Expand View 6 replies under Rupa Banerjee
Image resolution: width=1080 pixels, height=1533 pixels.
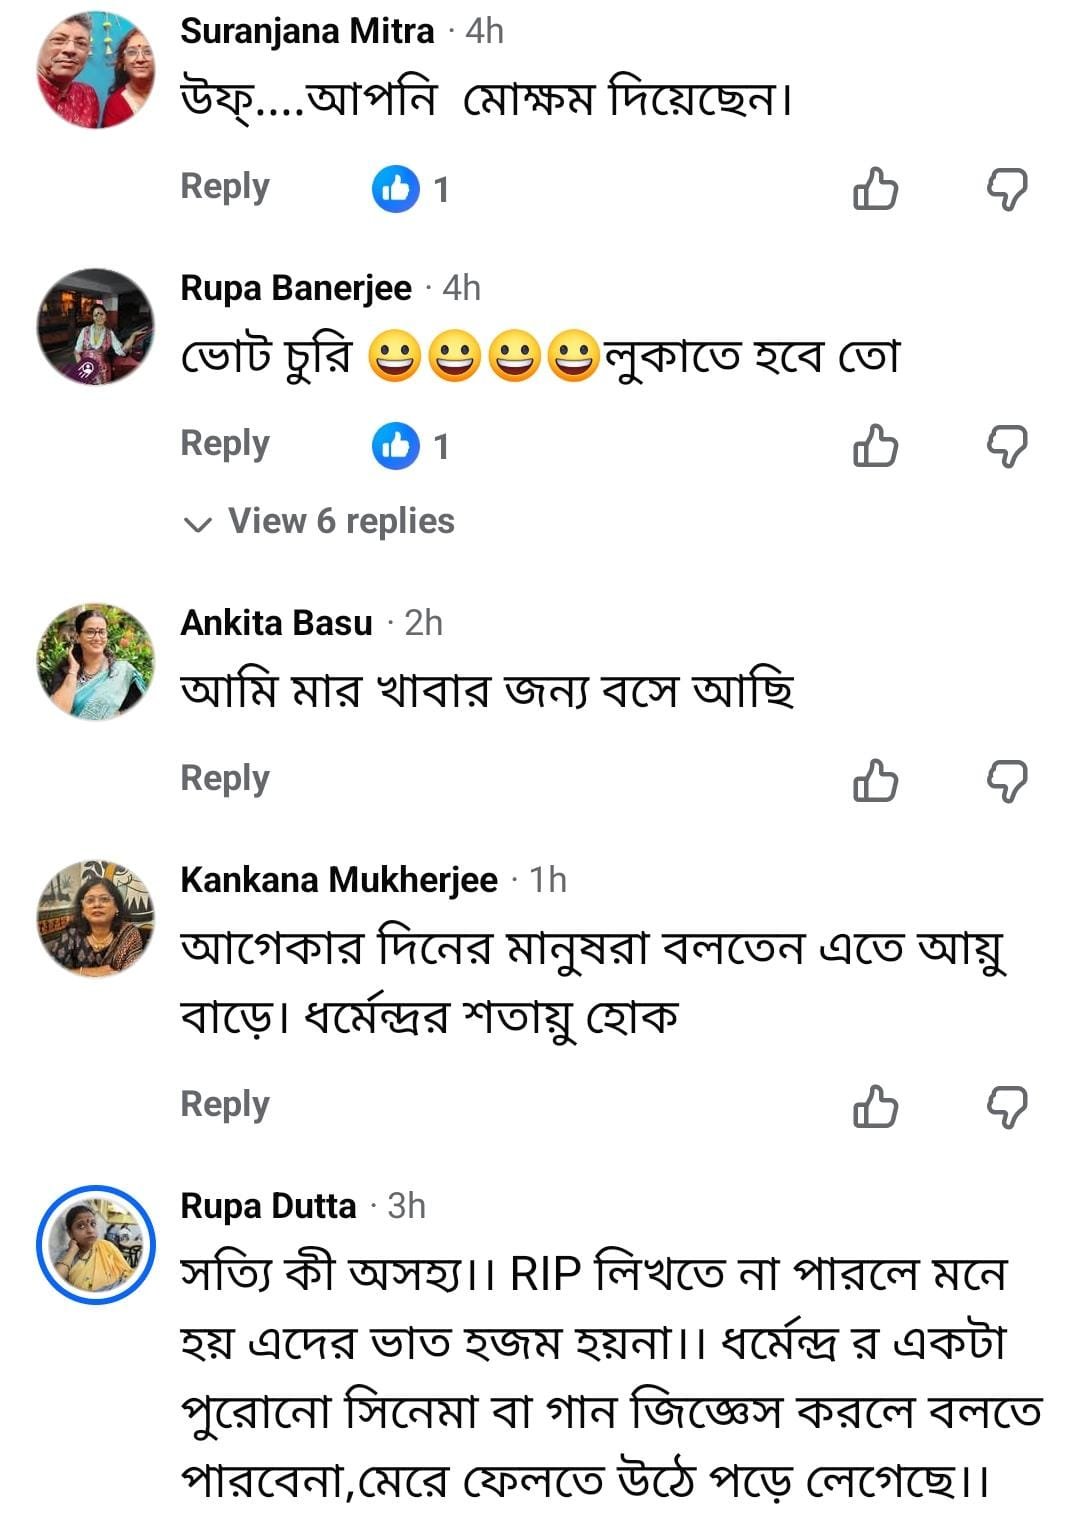pyautogui.click(x=321, y=521)
